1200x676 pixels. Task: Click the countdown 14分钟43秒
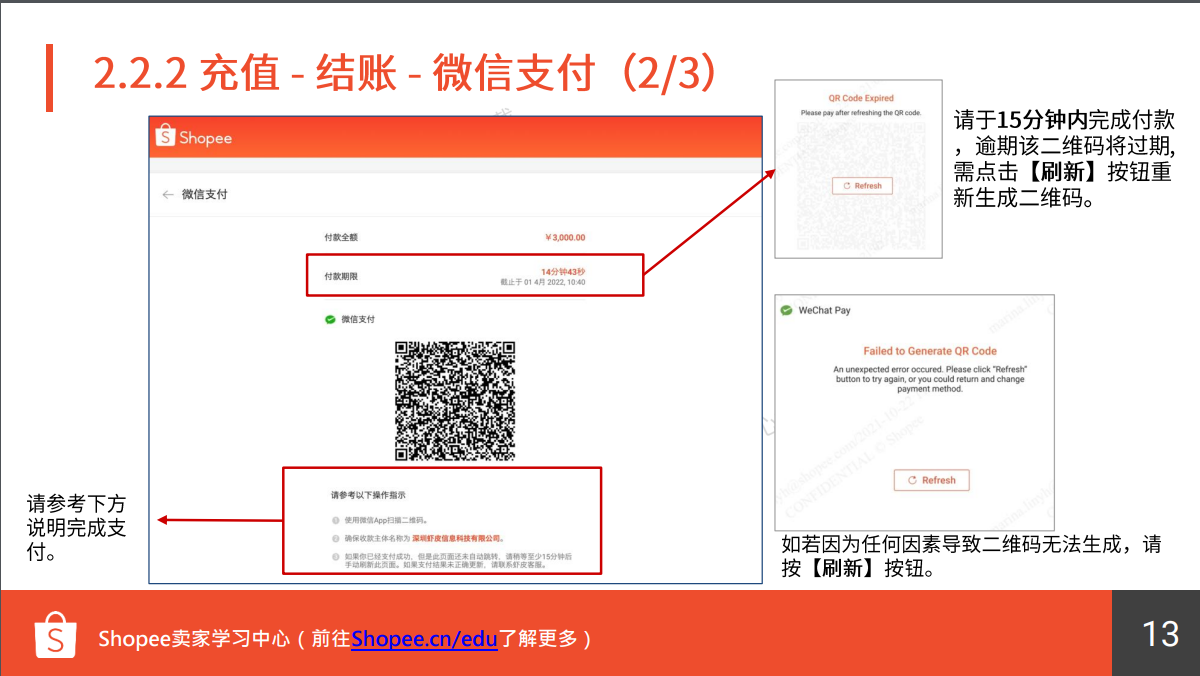click(x=563, y=272)
